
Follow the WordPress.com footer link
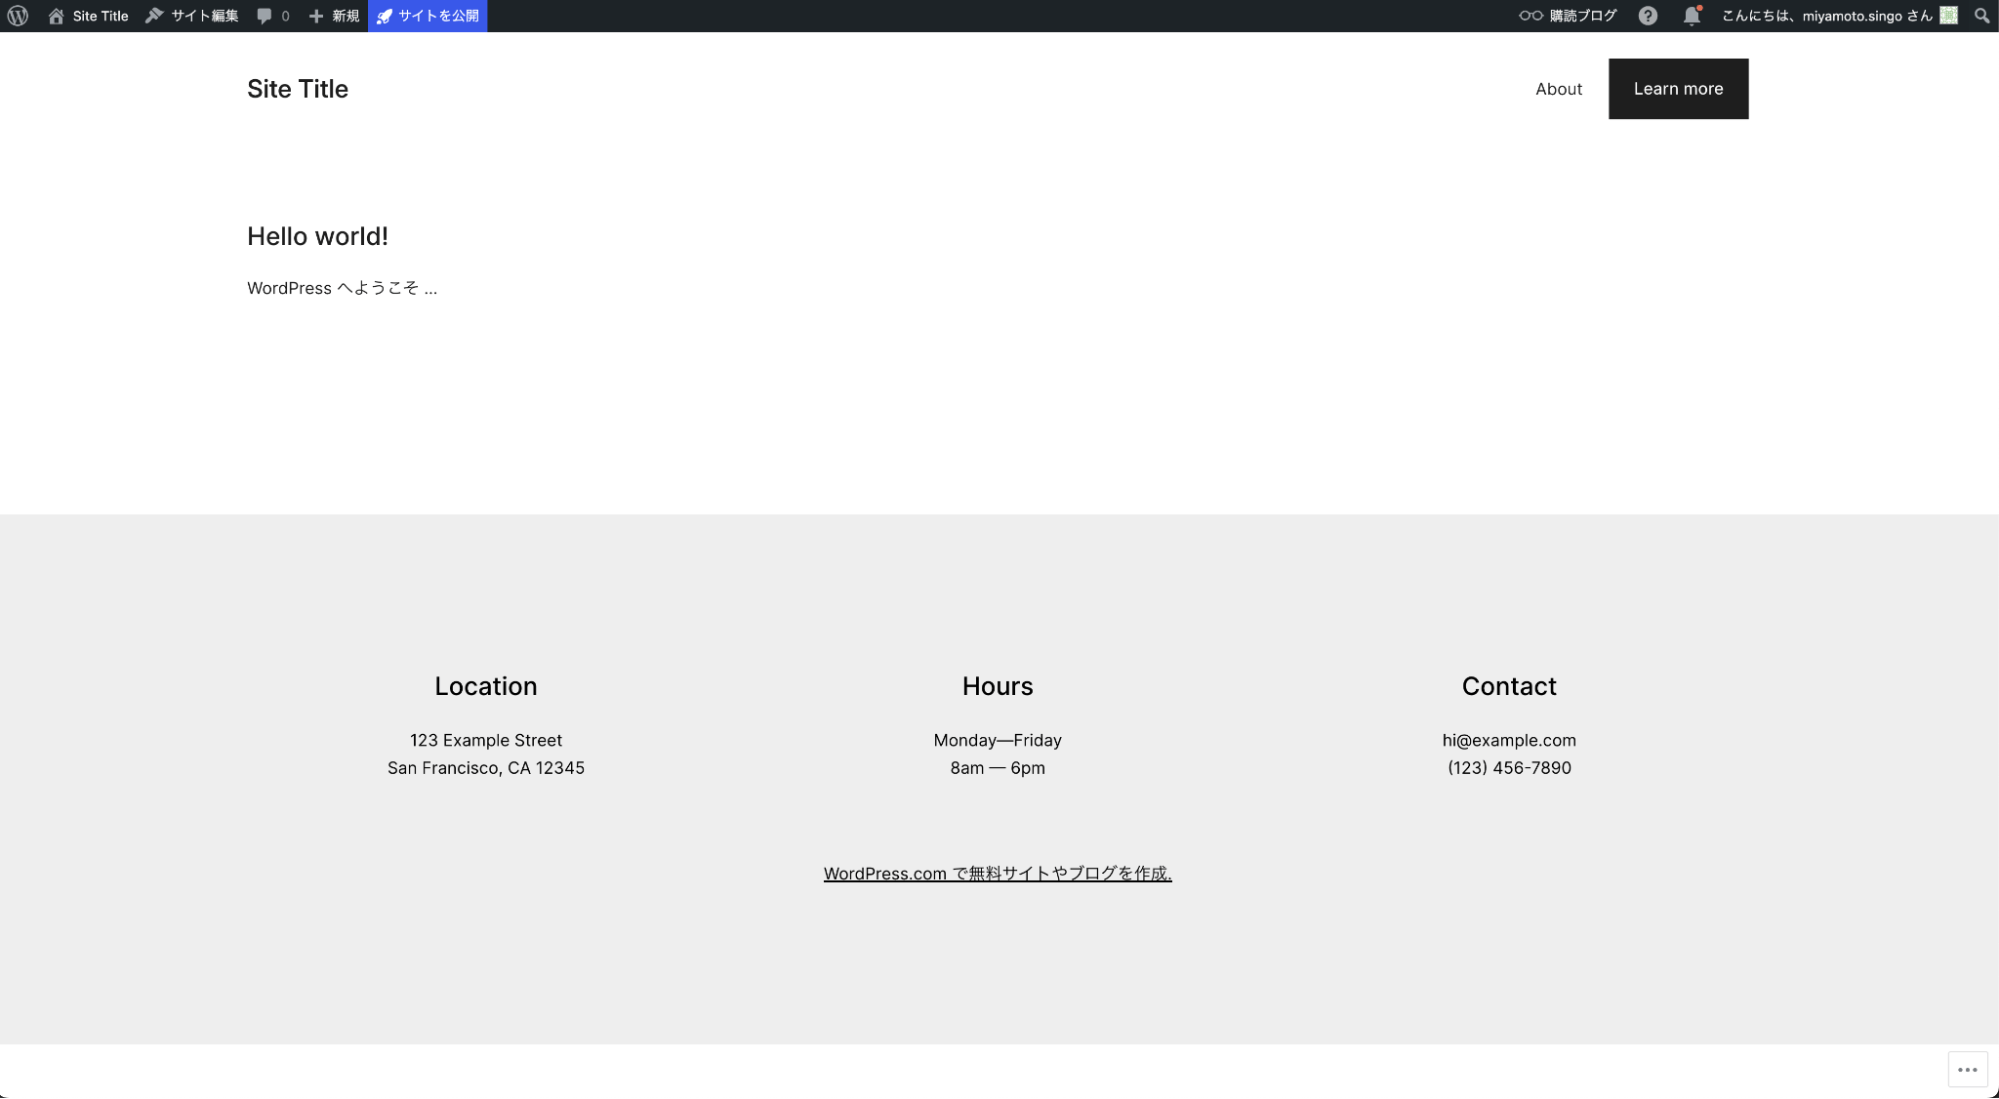tap(997, 873)
